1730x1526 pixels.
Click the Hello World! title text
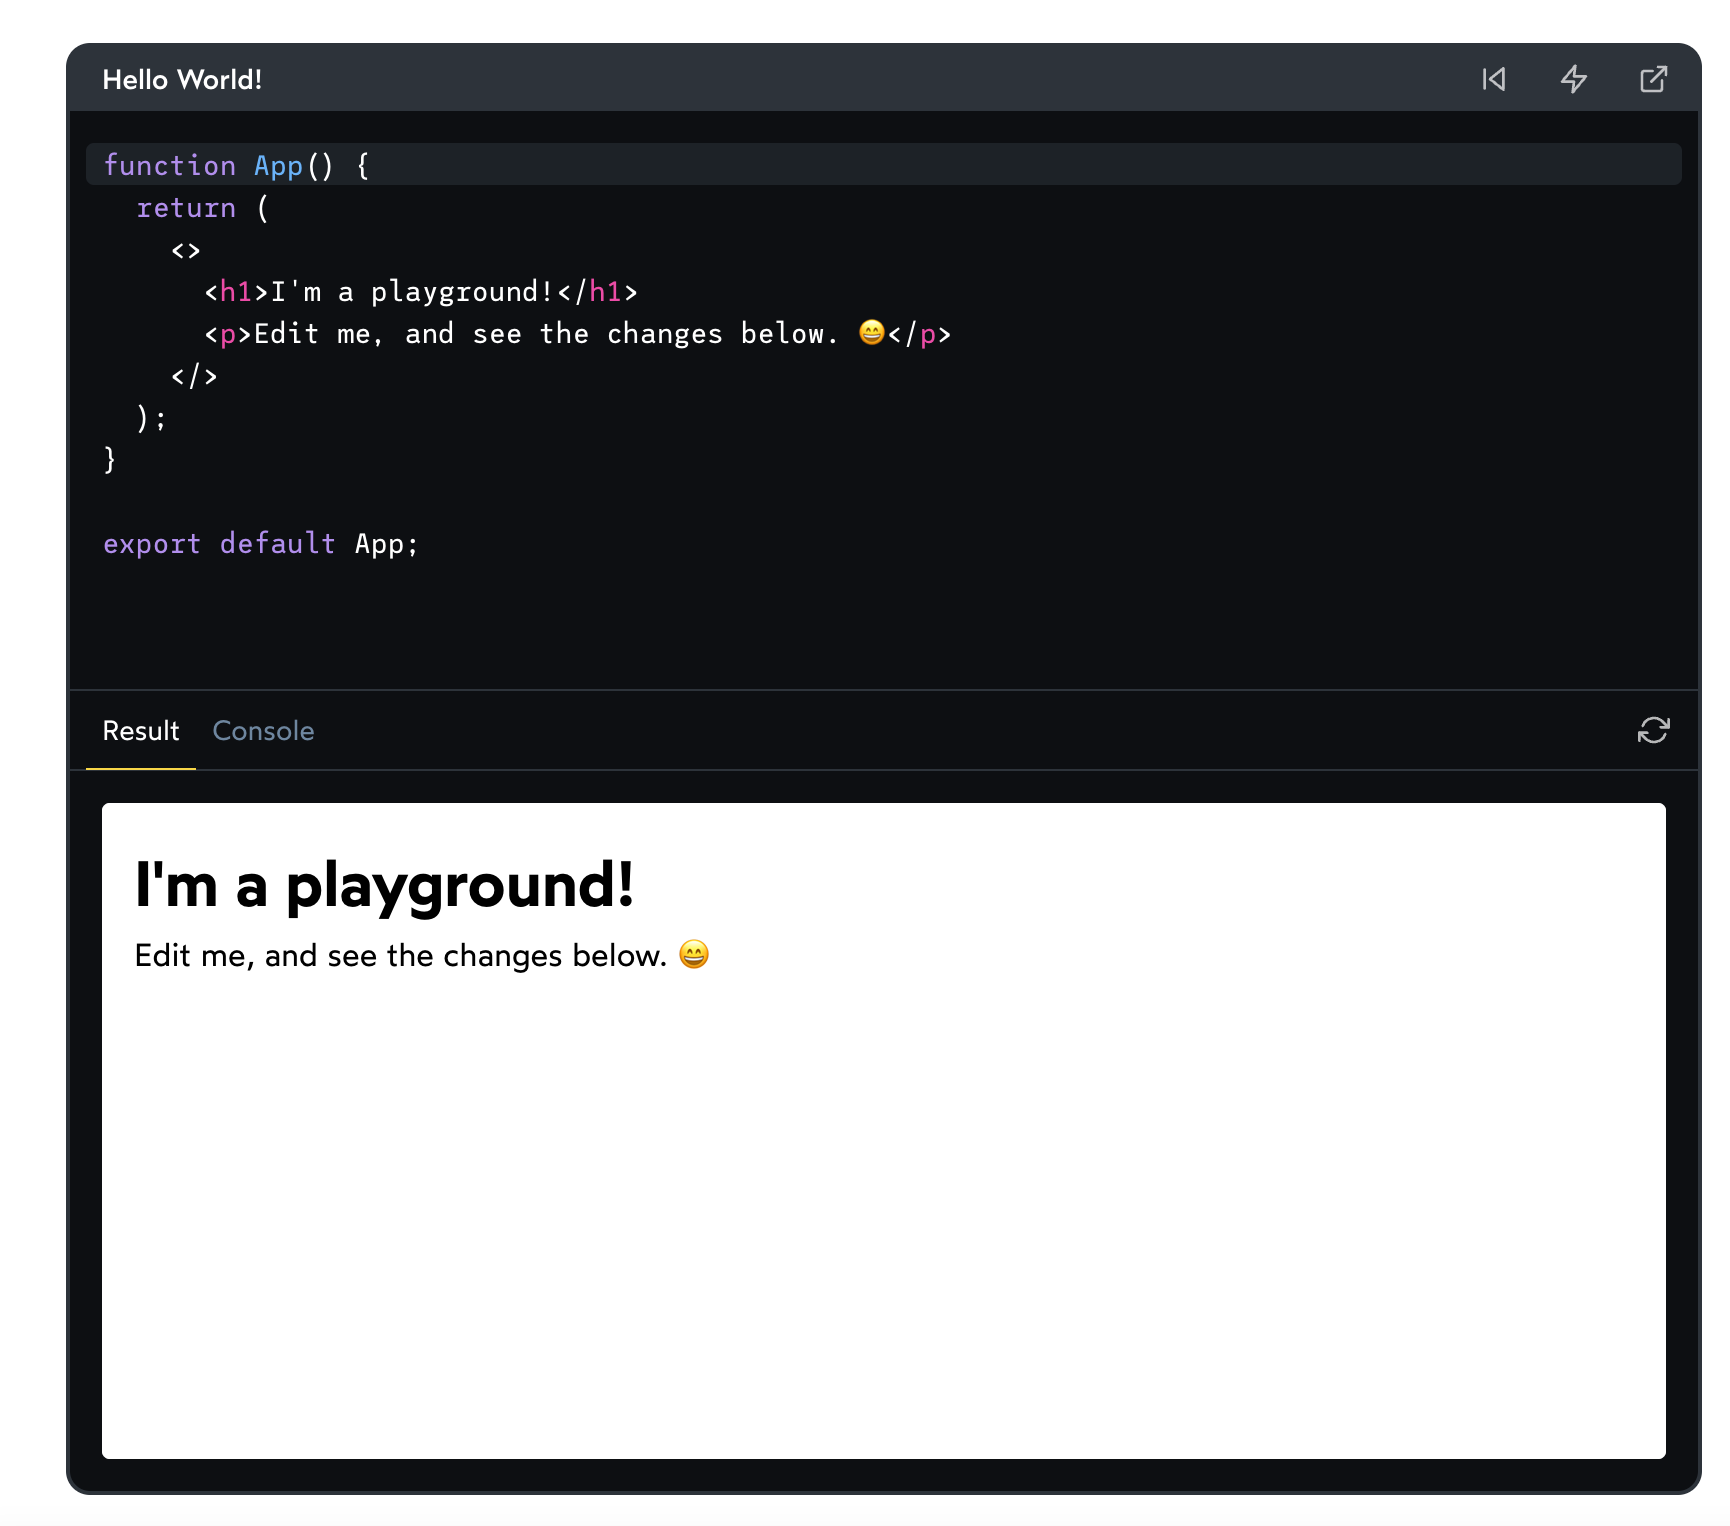pyautogui.click(x=182, y=79)
